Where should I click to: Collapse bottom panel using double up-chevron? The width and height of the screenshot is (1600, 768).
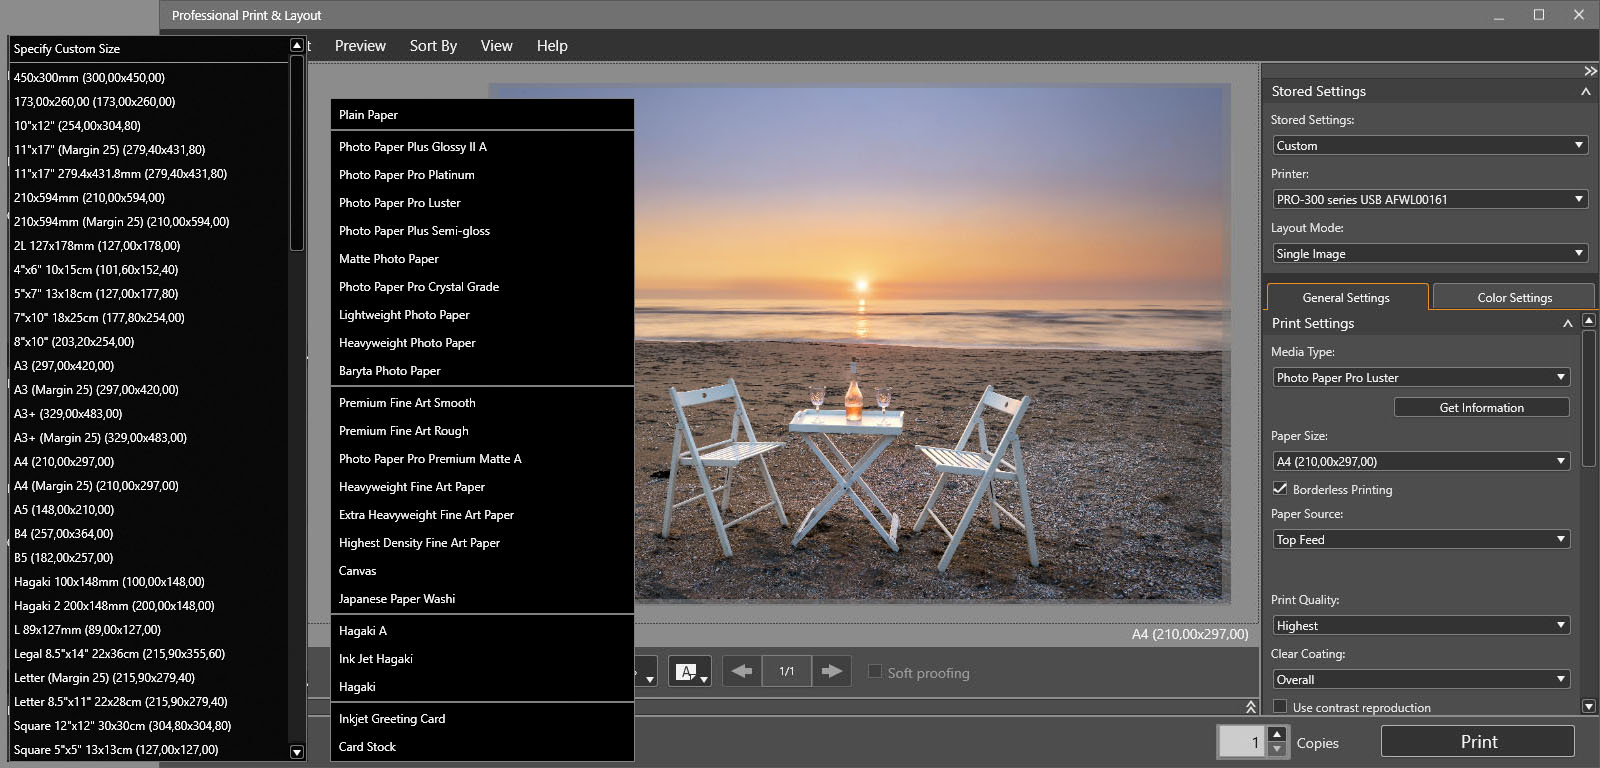pyautogui.click(x=1250, y=707)
